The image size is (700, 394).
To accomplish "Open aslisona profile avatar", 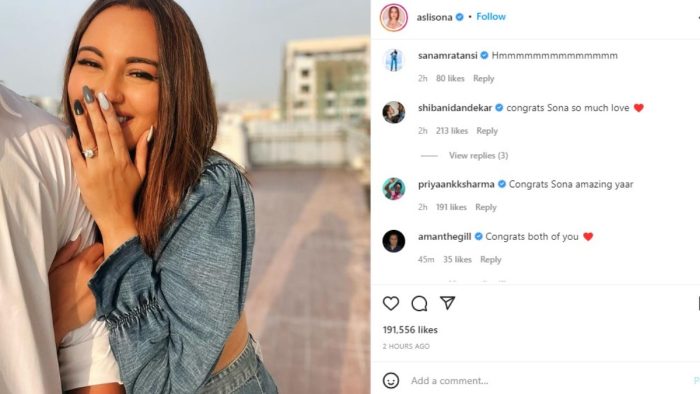I will [394, 17].
